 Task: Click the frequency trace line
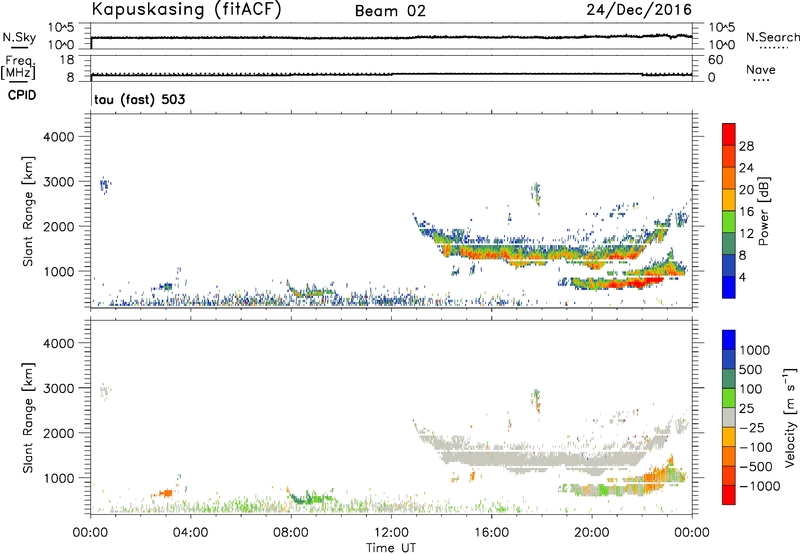coord(391,74)
